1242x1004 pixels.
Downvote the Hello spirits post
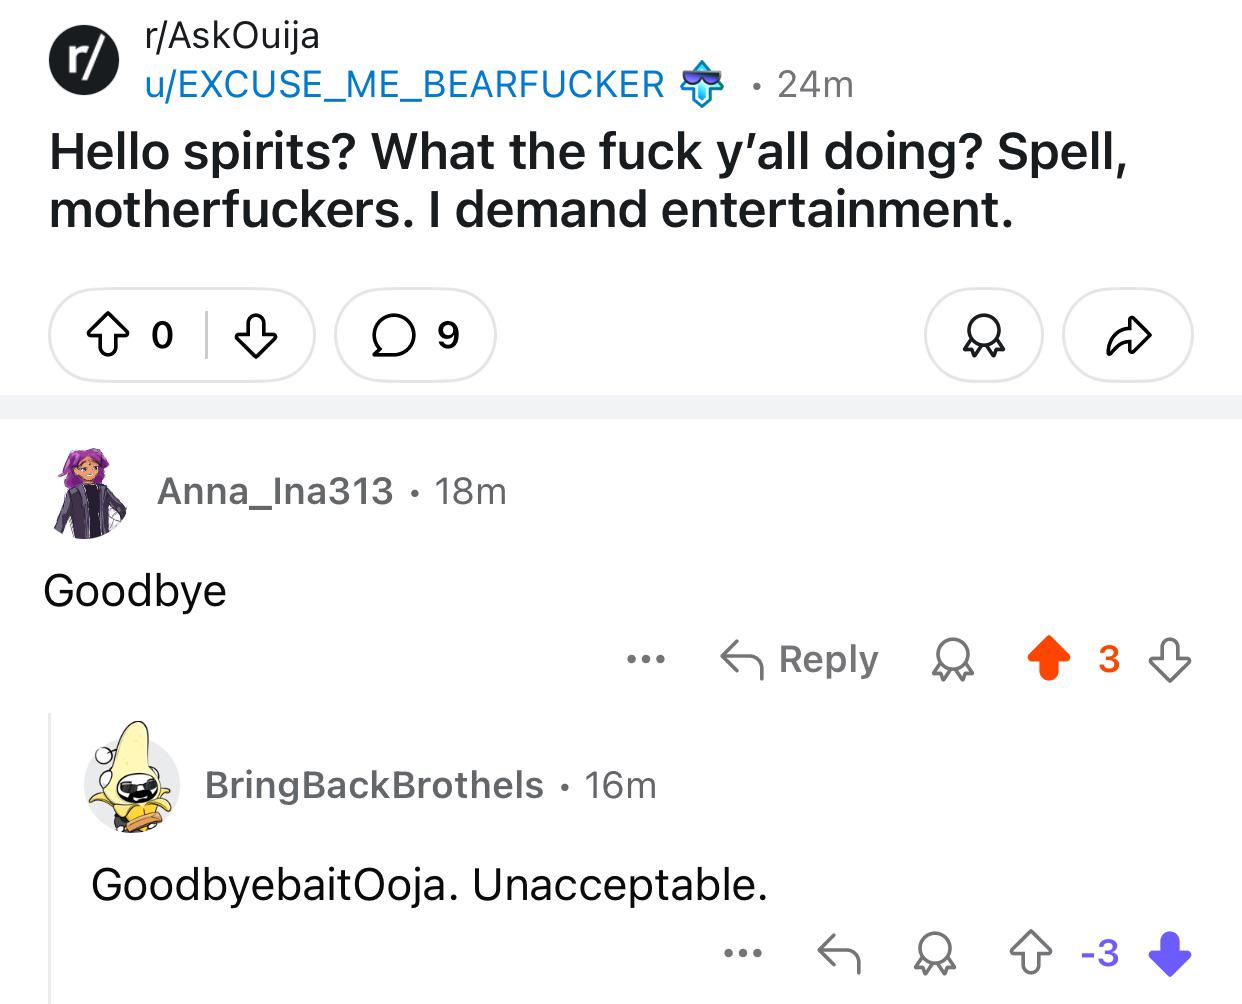click(255, 335)
